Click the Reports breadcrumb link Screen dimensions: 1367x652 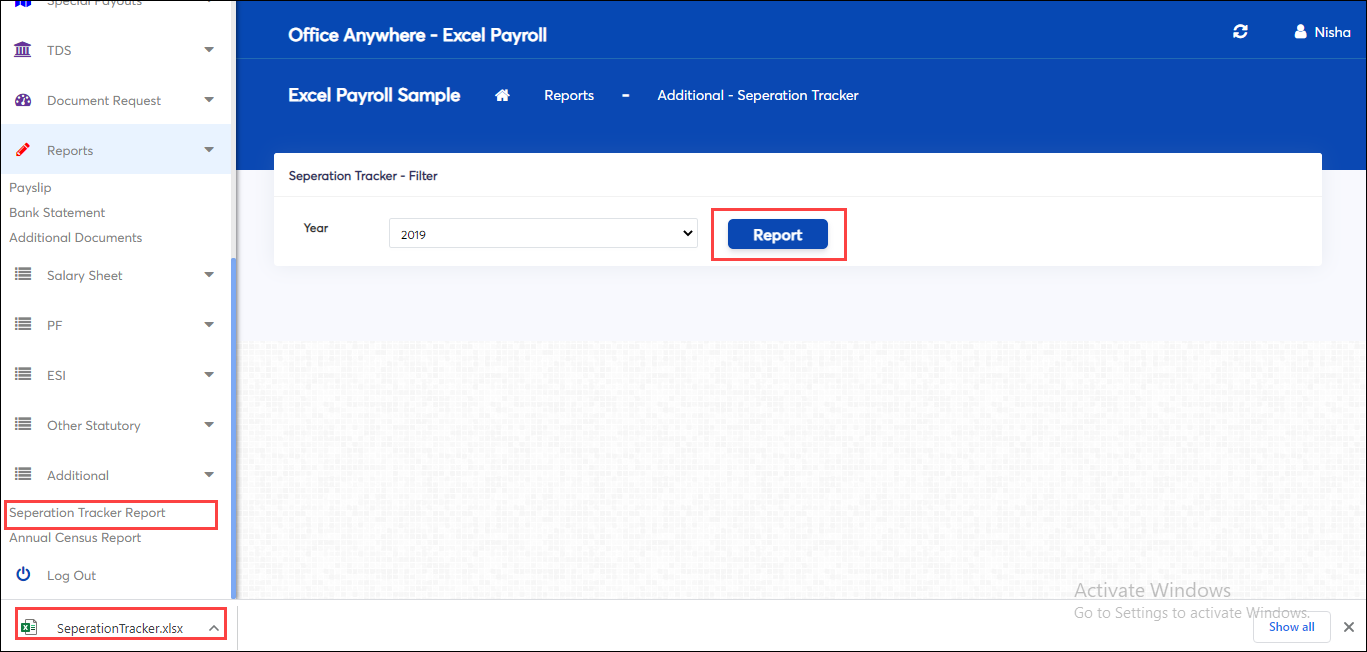(569, 96)
